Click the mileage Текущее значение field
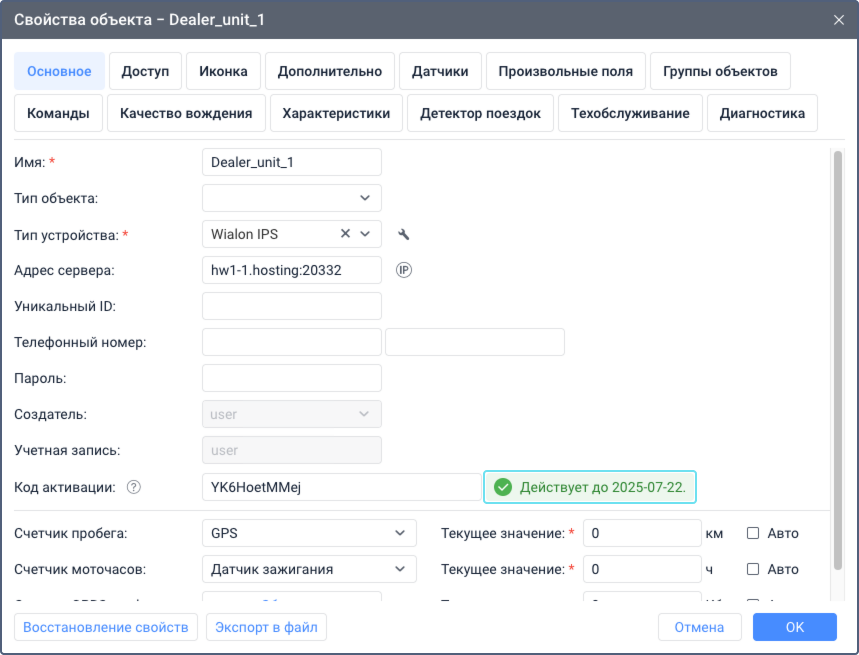Image resolution: width=859 pixels, height=655 pixels. pyautogui.click(x=642, y=533)
